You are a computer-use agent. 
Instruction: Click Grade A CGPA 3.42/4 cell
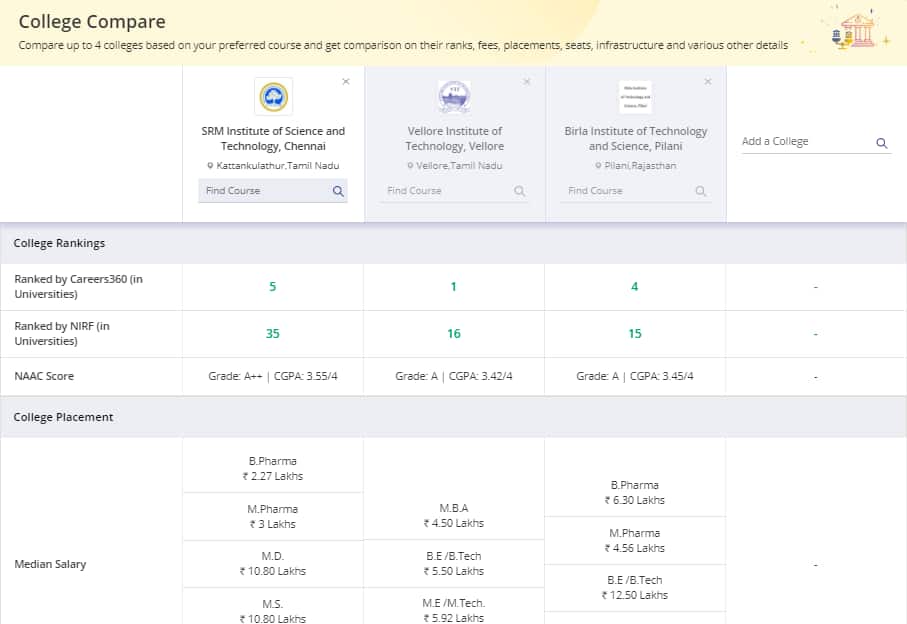tap(454, 376)
